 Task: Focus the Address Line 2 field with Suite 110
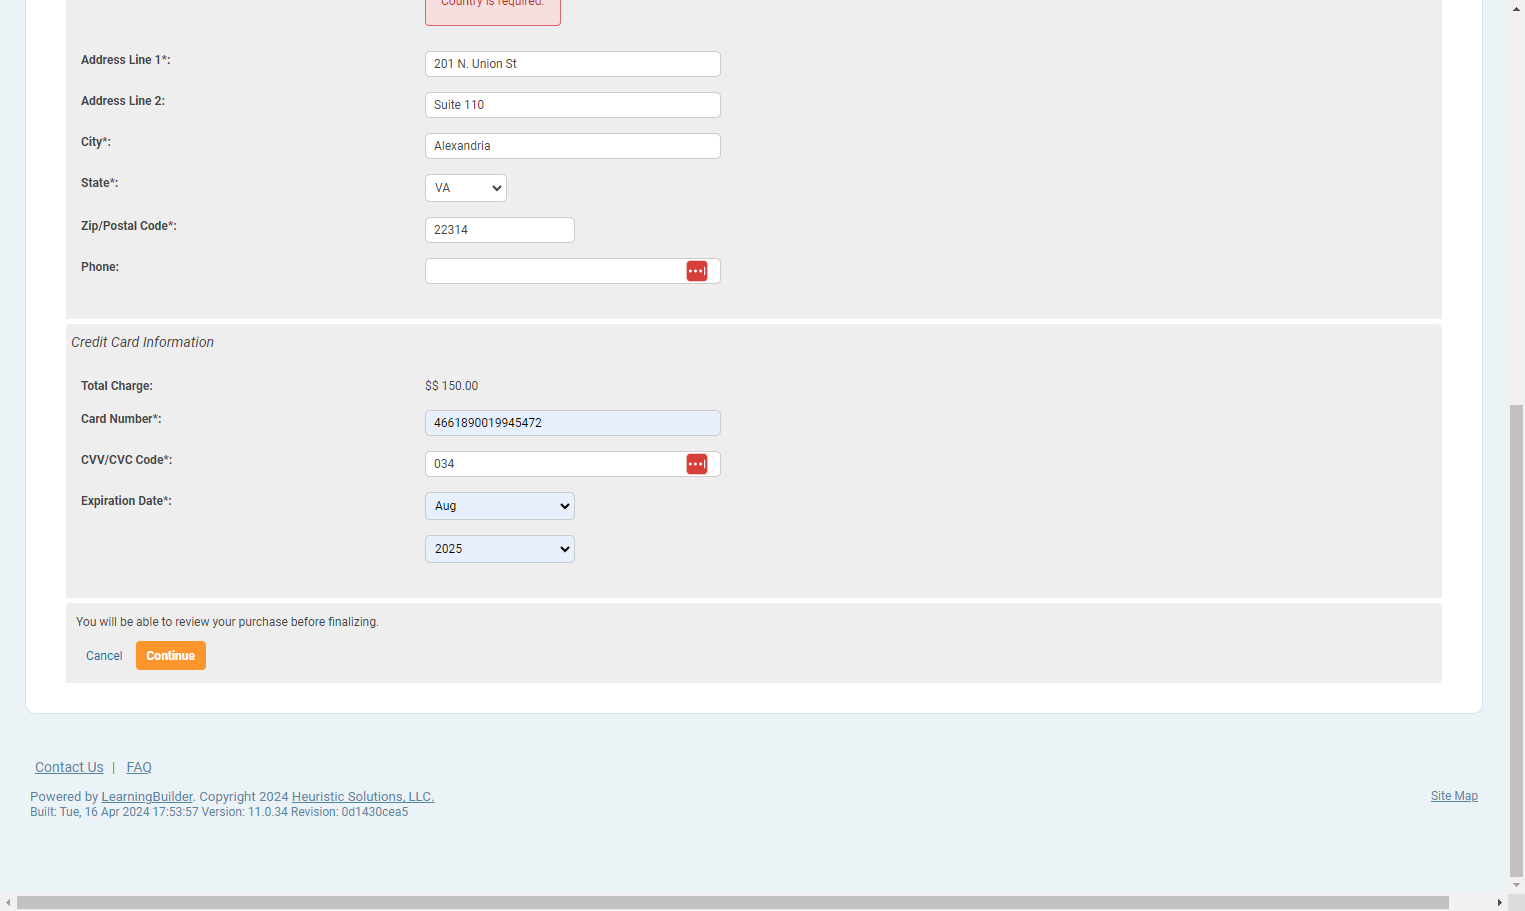(573, 105)
